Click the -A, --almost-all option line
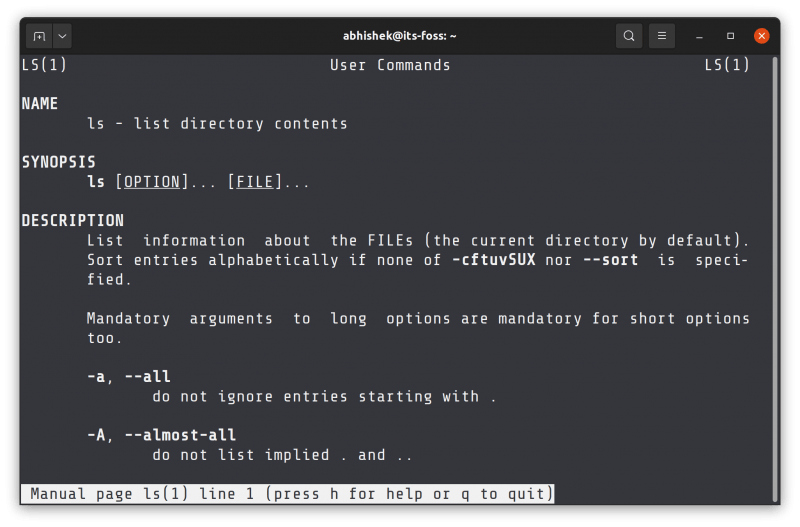 pos(161,435)
